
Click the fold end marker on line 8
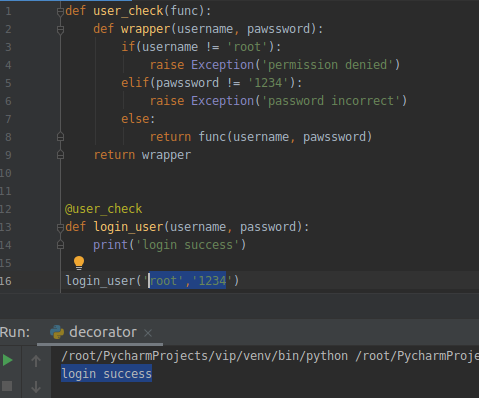(60, 137)
